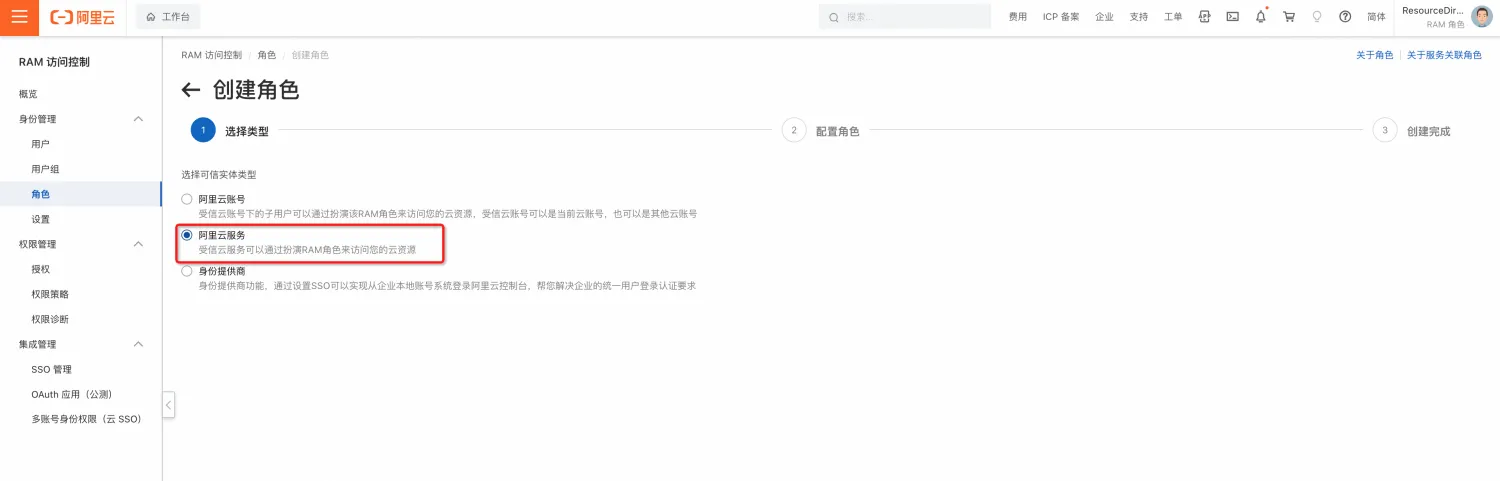Open the ICP 备案 menu
This screenshot has height=481, width=1500.
pyautogui.click(x=1061, y=17)
